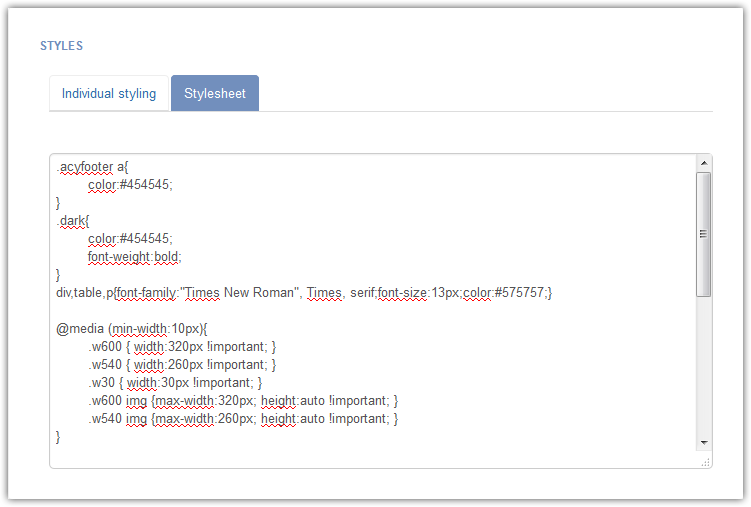
Task: Select the Stylesheet tab
Action: (x=215, y=93)
